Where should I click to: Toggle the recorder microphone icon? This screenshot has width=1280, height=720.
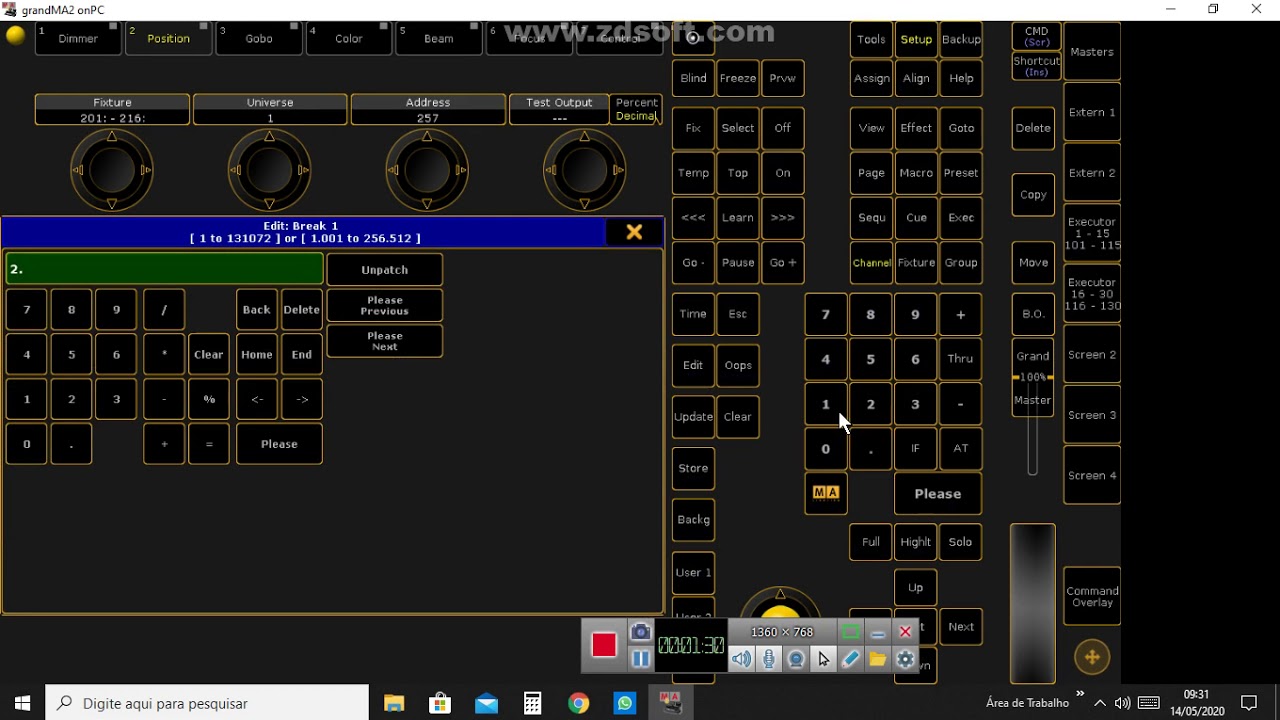[769, 659]
